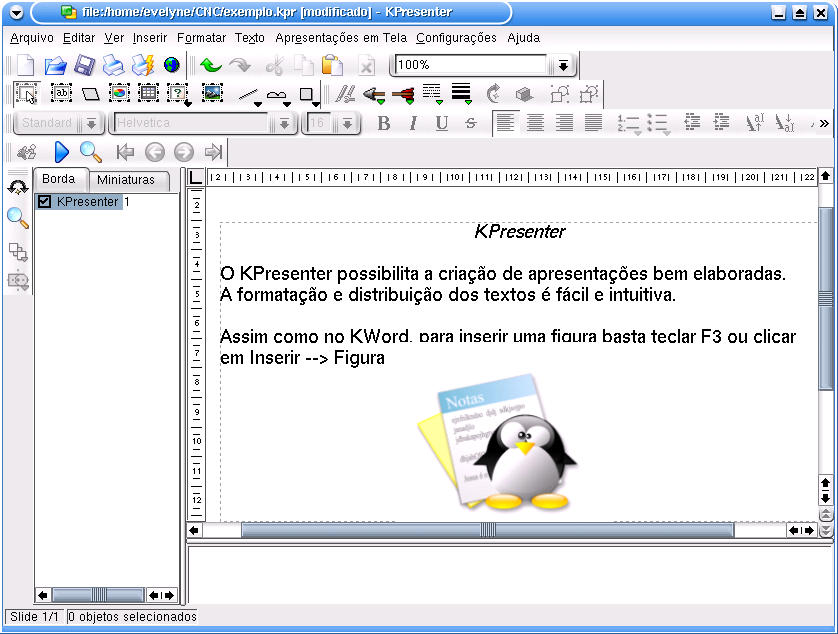Select the zoom magnifier in the left sidebar
Image resolution: width=838 pixels, height=634 pixels.
coord(18,218)
